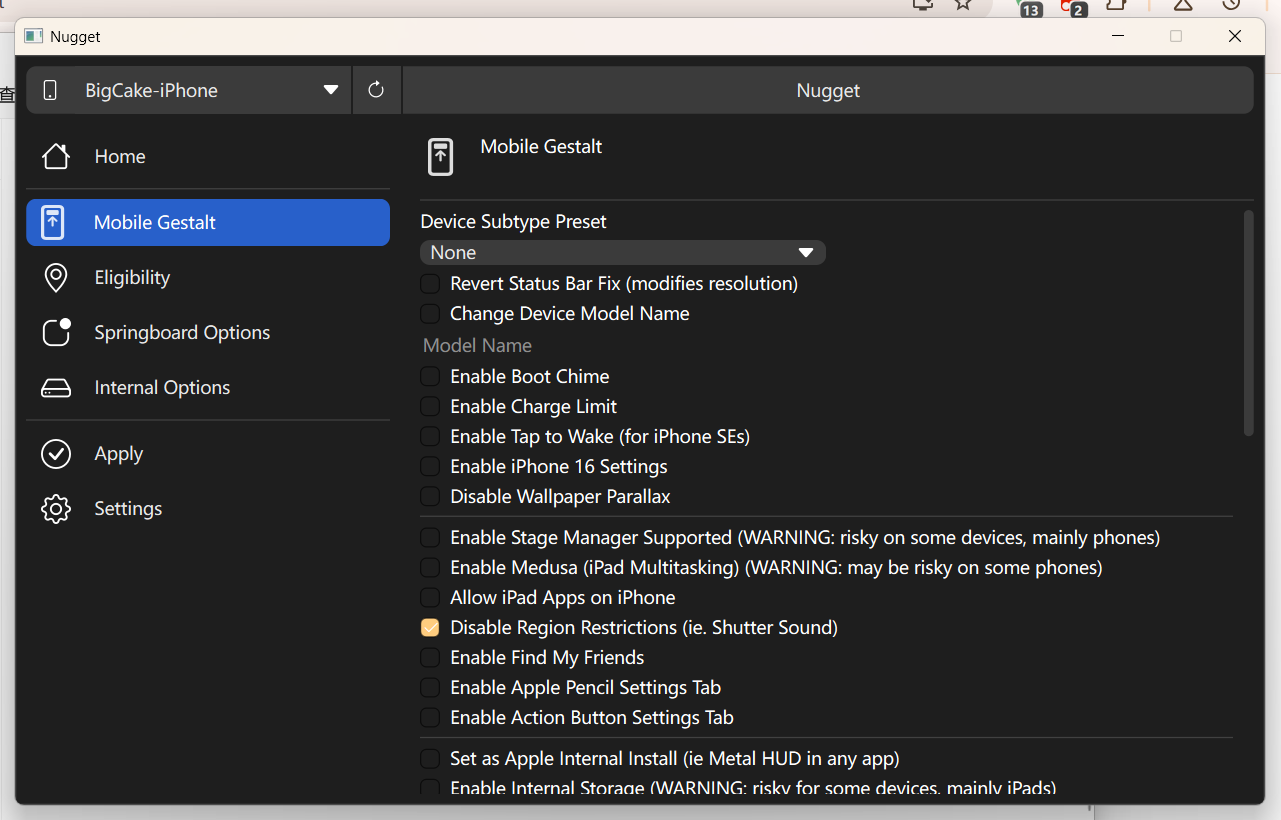Click the bookmark star icon in the browser behind
1281x820 pixels.
963,5
